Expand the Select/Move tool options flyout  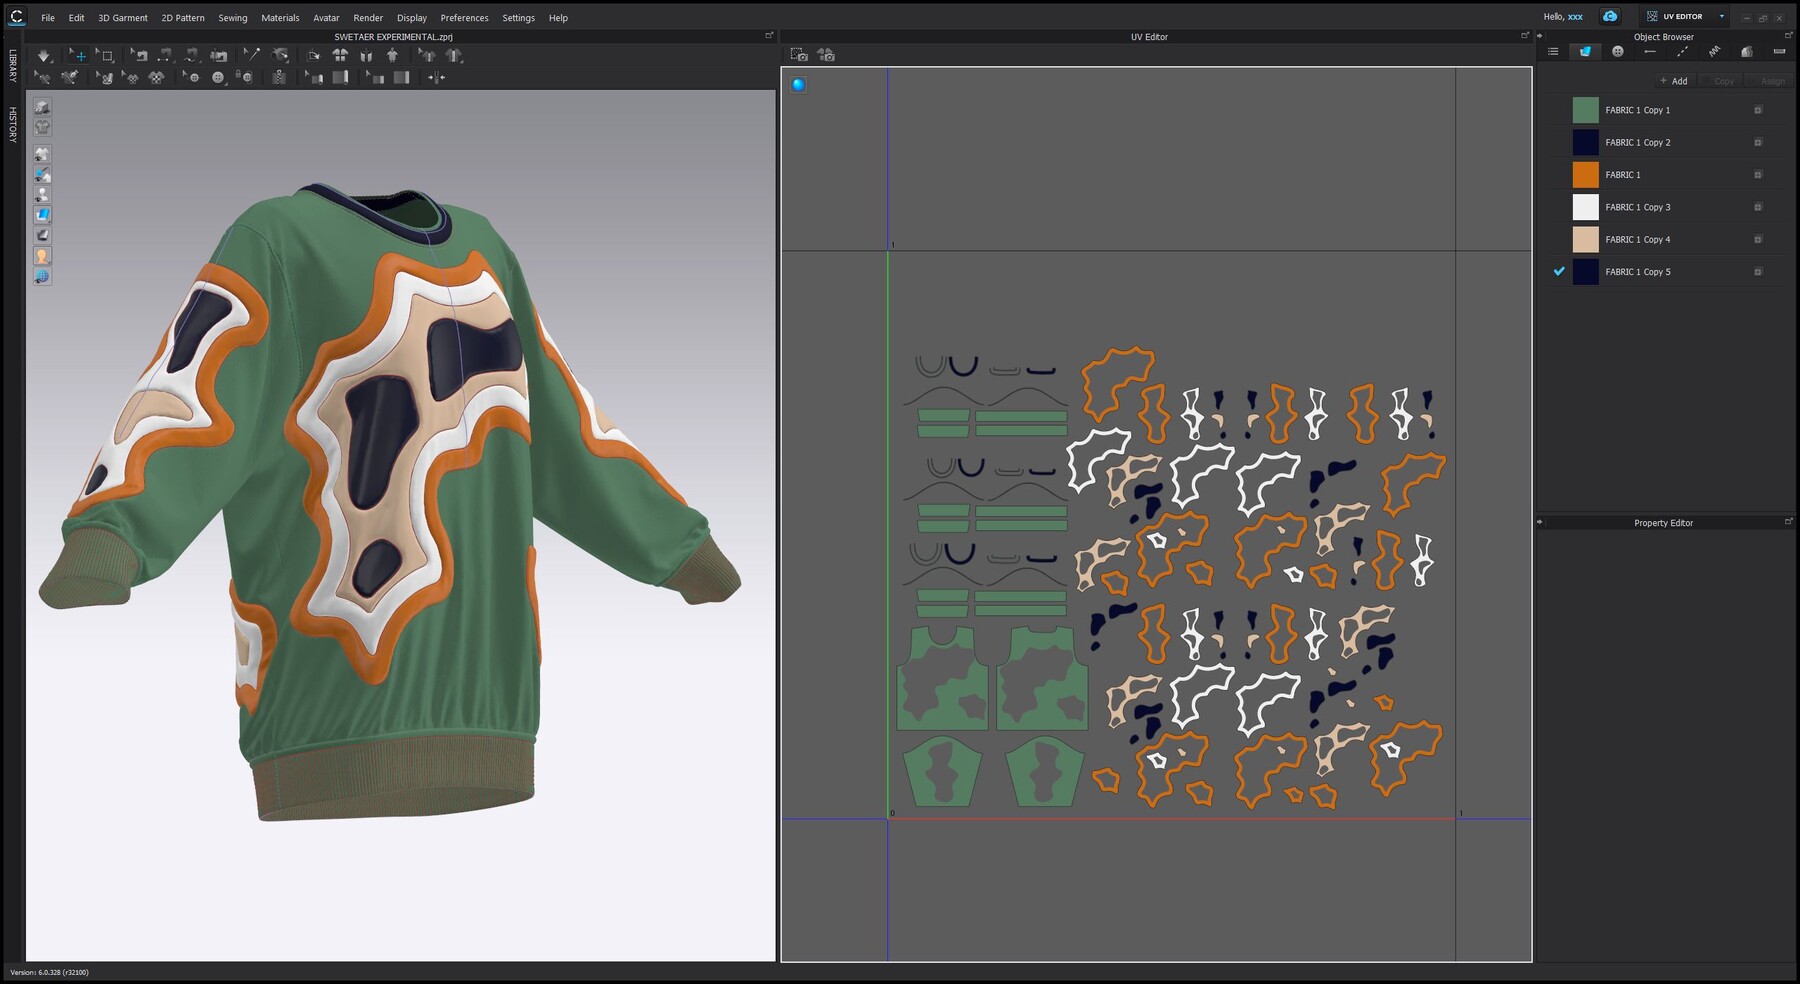coord(89,64)
